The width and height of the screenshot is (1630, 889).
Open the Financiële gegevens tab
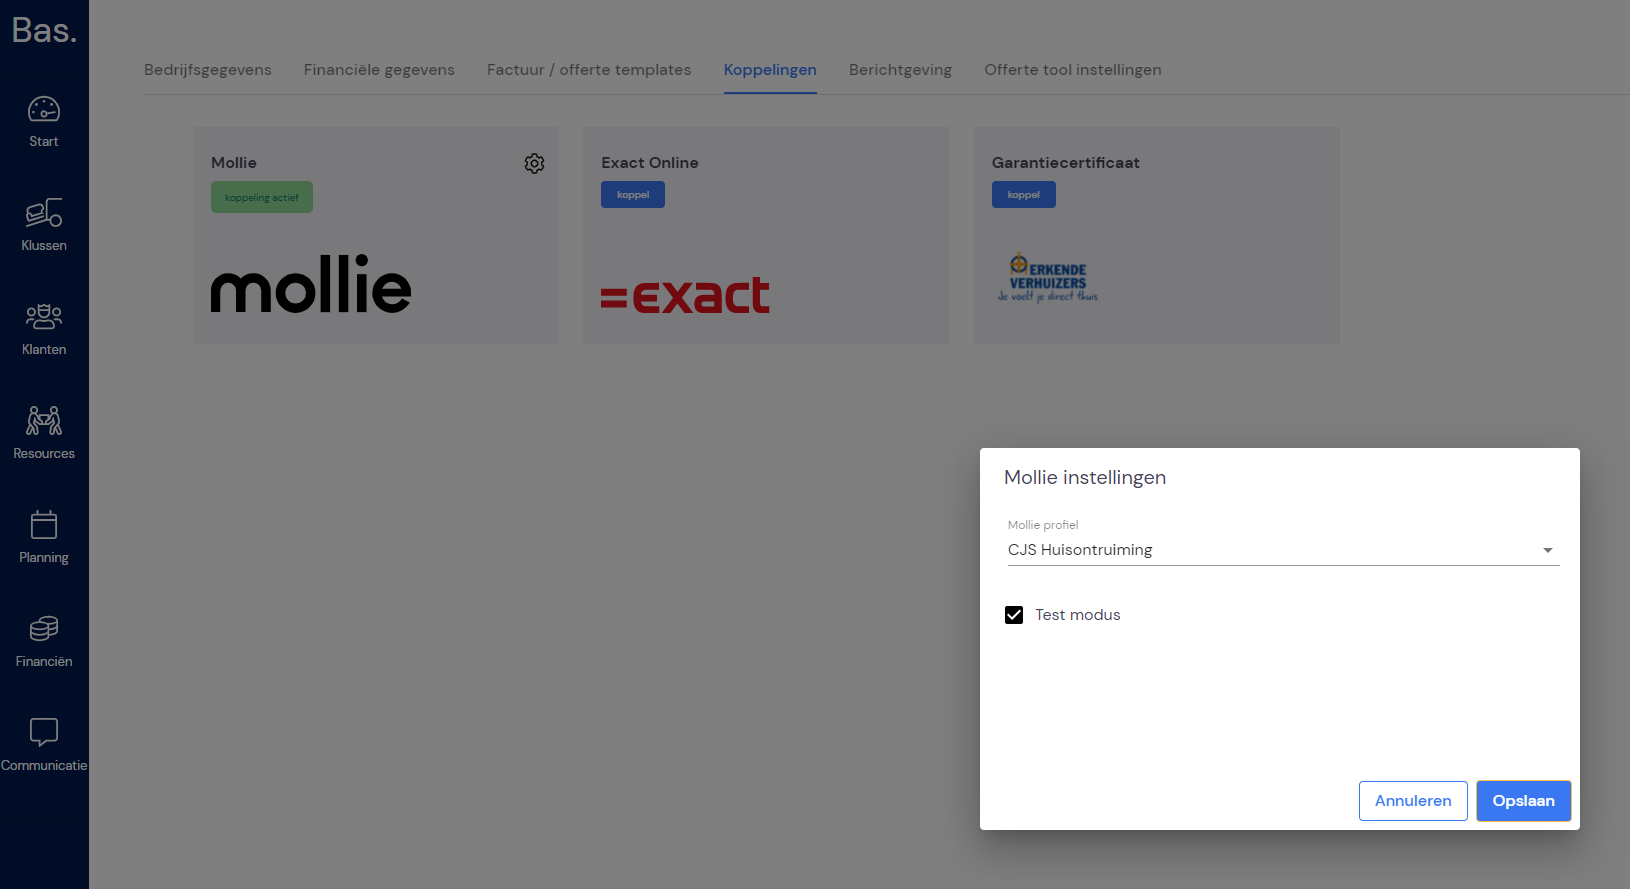pos(379,70)
